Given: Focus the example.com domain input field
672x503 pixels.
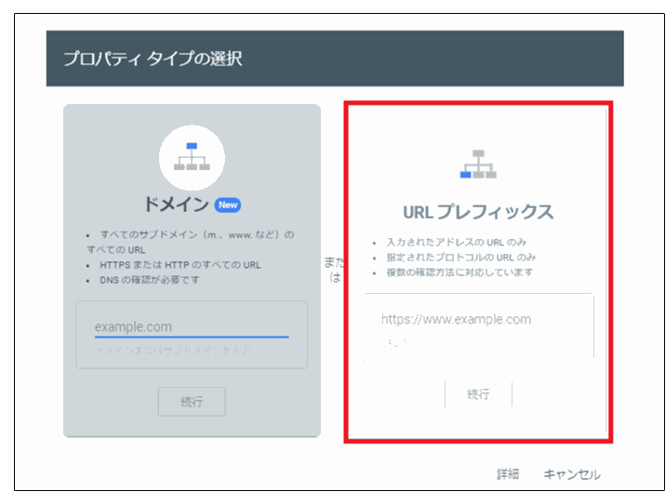Looking at the screenshot, I should (x=192, y=327).
